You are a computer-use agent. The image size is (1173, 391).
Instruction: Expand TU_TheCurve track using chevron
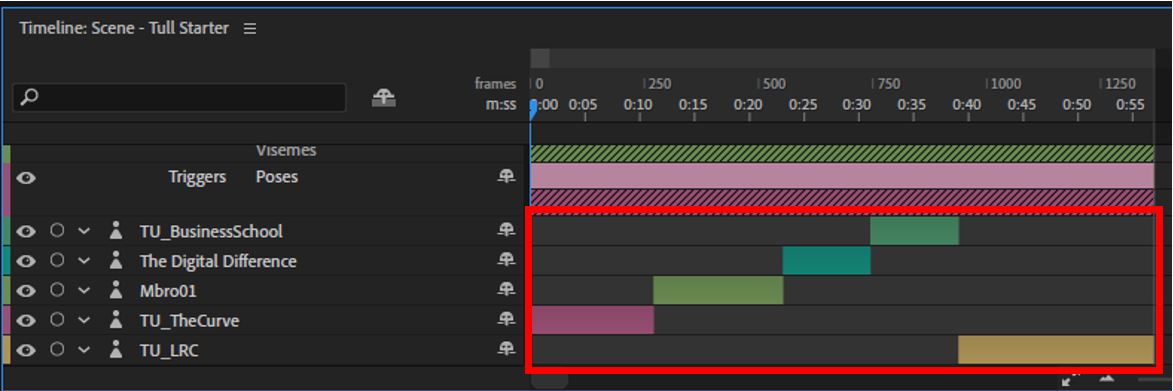pyautogui.click(x=84, y=320)
